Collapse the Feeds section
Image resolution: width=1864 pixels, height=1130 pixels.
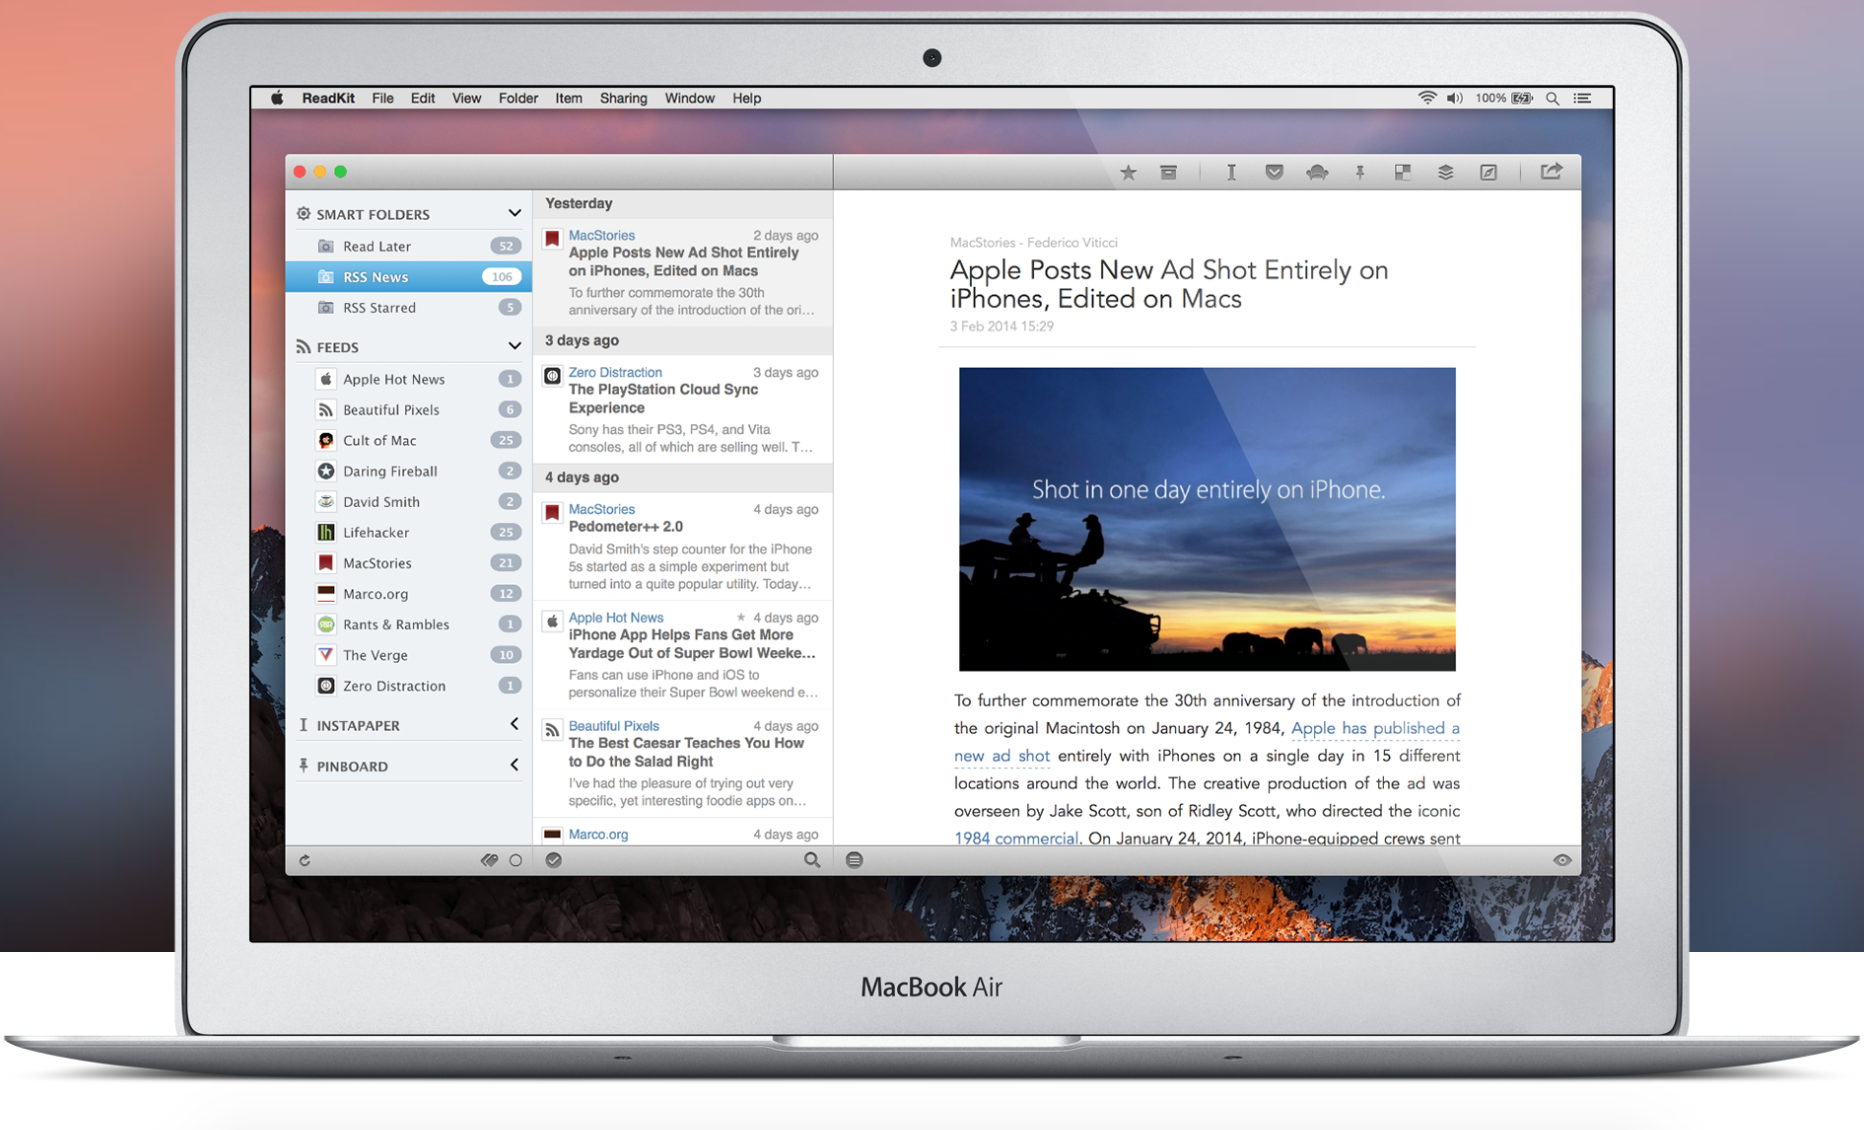point(514,346)
